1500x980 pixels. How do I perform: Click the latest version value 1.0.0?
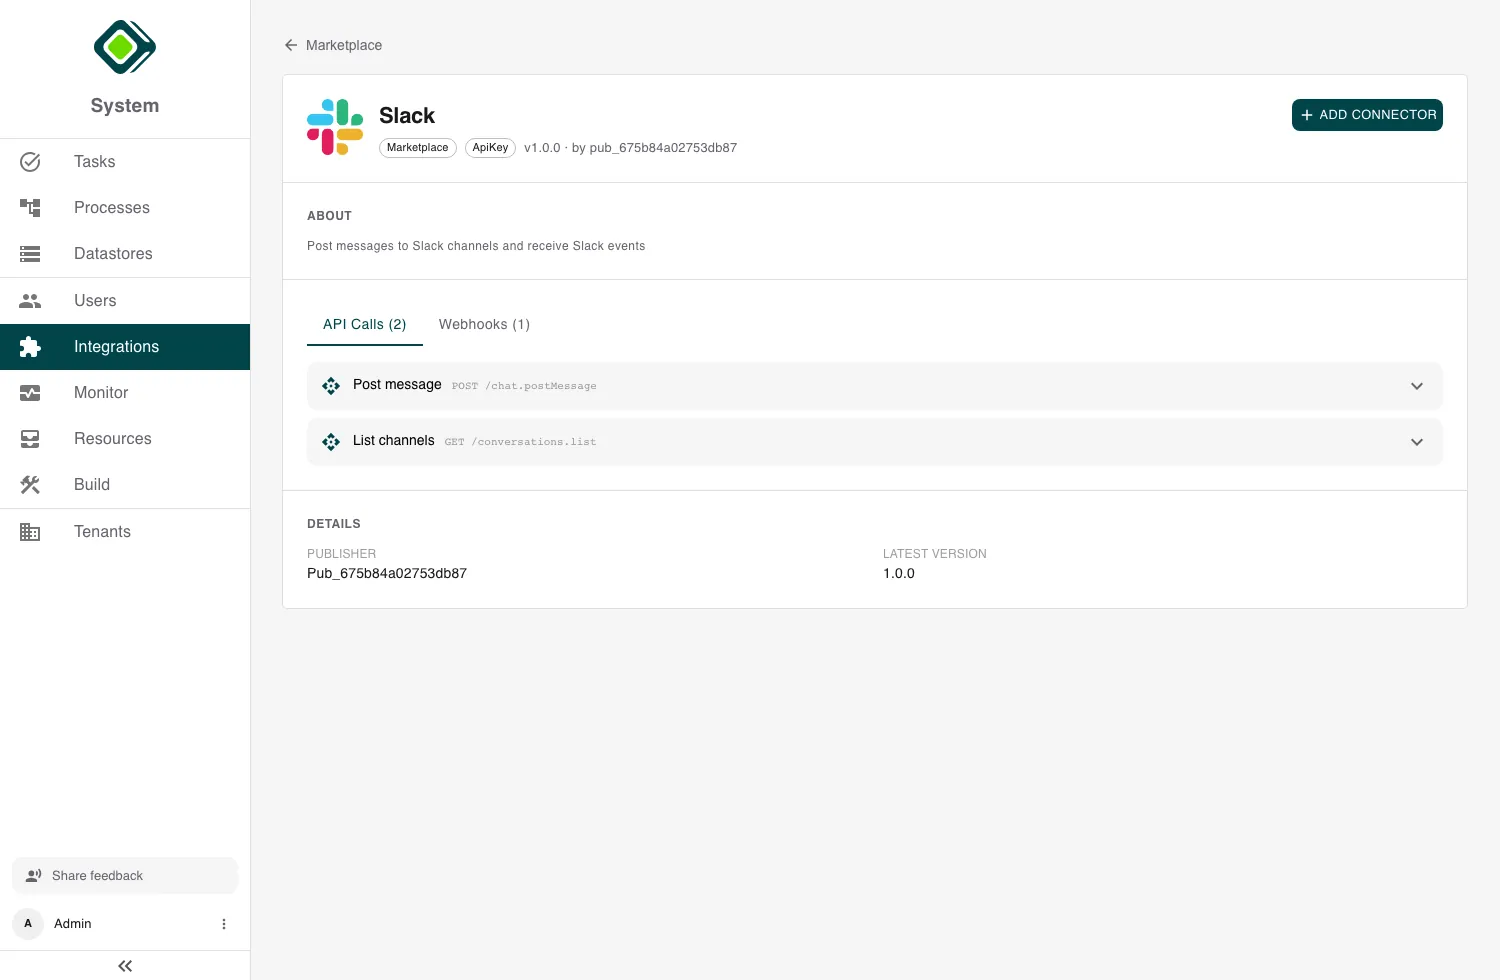pos(899,574)
